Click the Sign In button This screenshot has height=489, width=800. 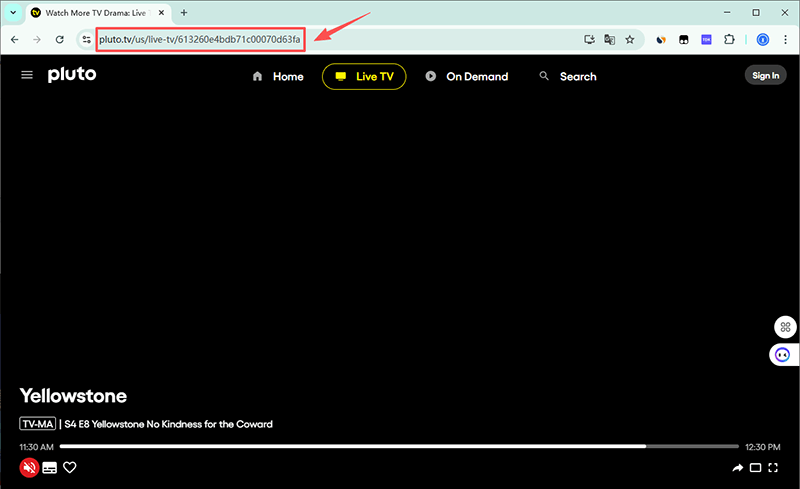[765, 76]
